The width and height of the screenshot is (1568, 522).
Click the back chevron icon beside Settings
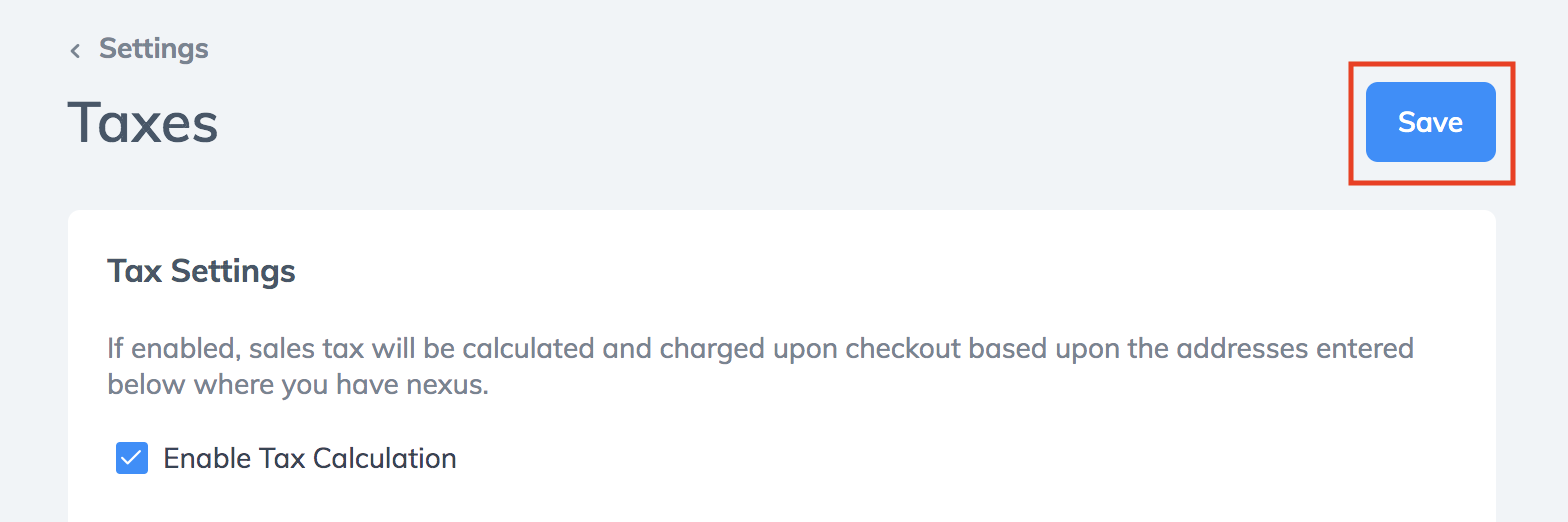[75, 50]
